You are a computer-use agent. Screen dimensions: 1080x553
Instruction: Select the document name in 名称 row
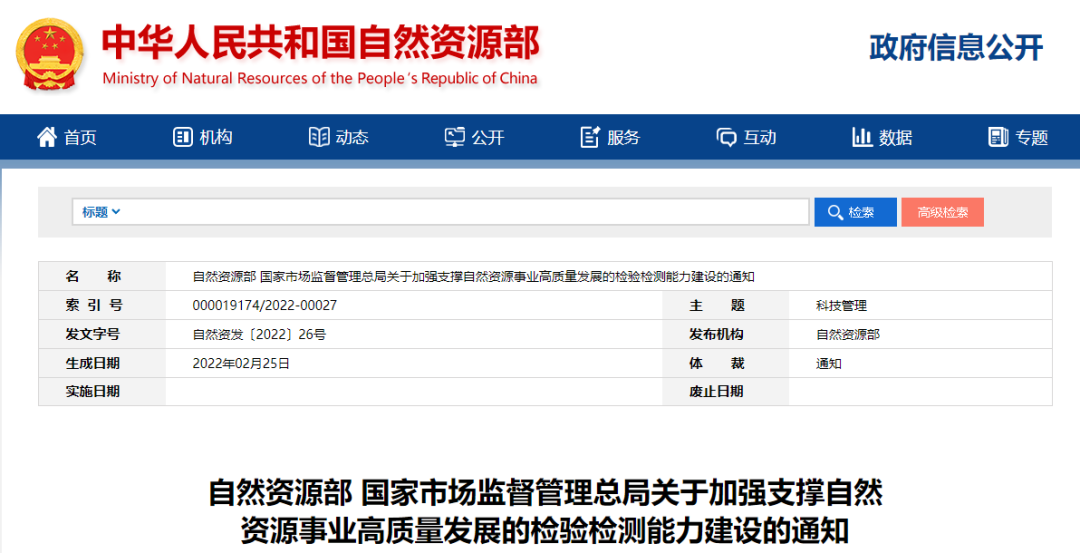click(x=473, y=277)
